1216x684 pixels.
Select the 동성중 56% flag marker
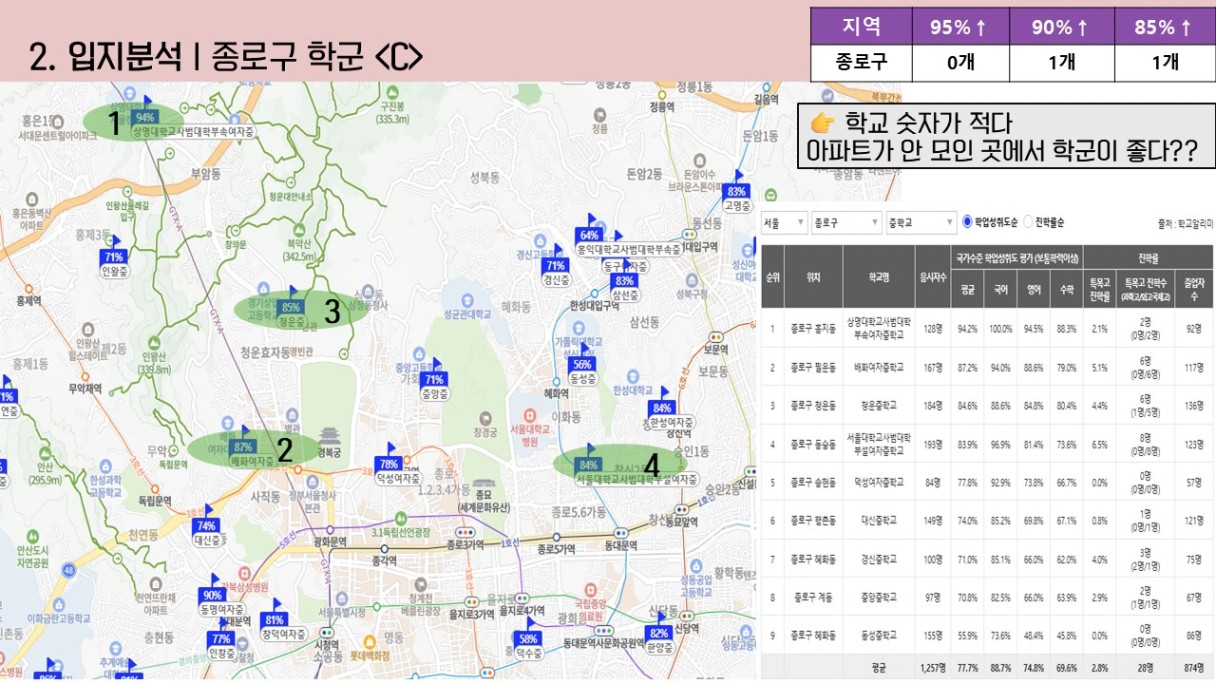[582, 364]
